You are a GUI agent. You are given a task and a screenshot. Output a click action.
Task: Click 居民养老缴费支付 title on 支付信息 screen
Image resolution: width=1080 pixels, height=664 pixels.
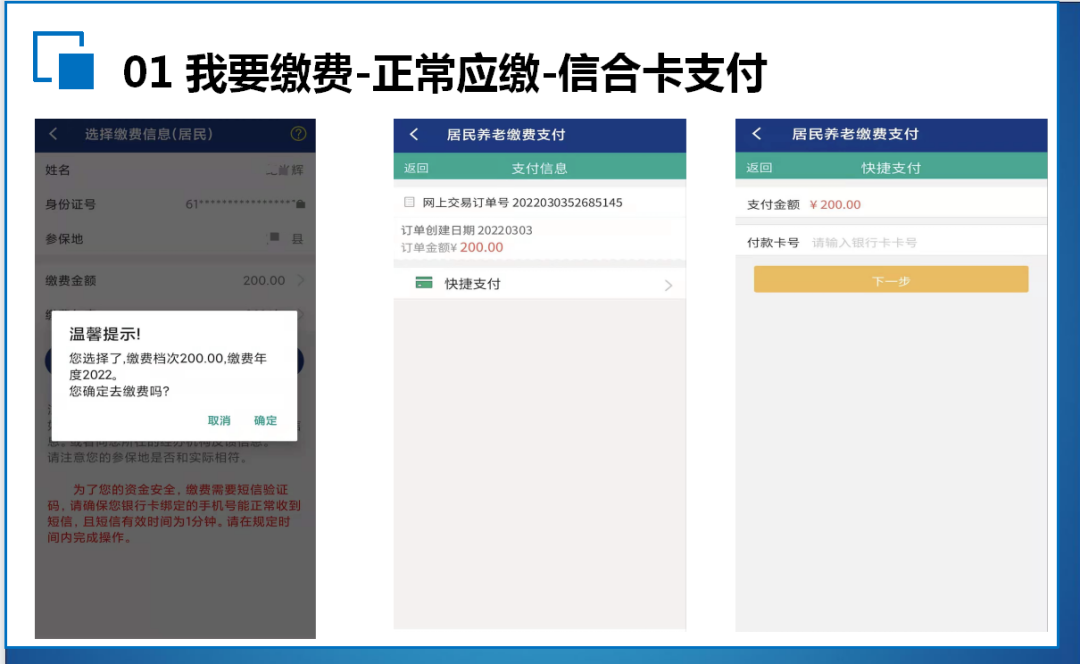(x=506, y=135)
